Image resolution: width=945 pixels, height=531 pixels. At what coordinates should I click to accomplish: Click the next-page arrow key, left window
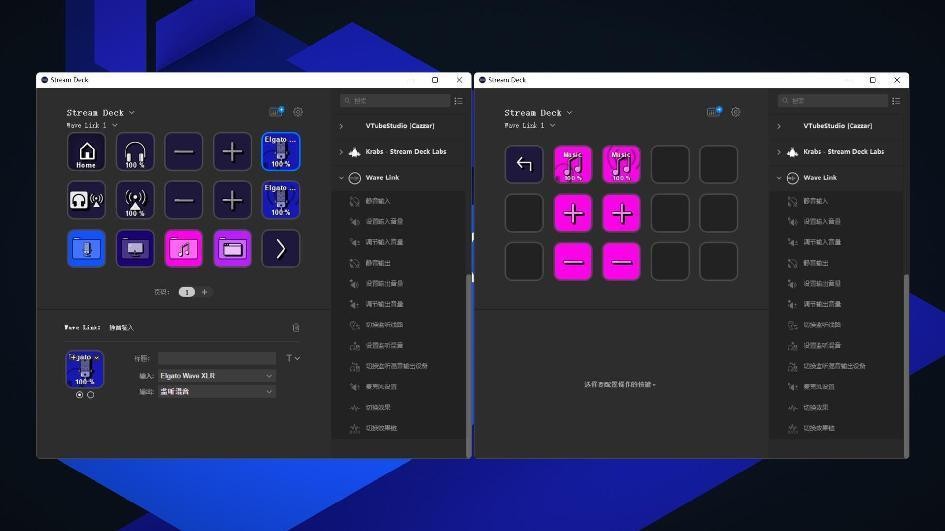(281, 248)
